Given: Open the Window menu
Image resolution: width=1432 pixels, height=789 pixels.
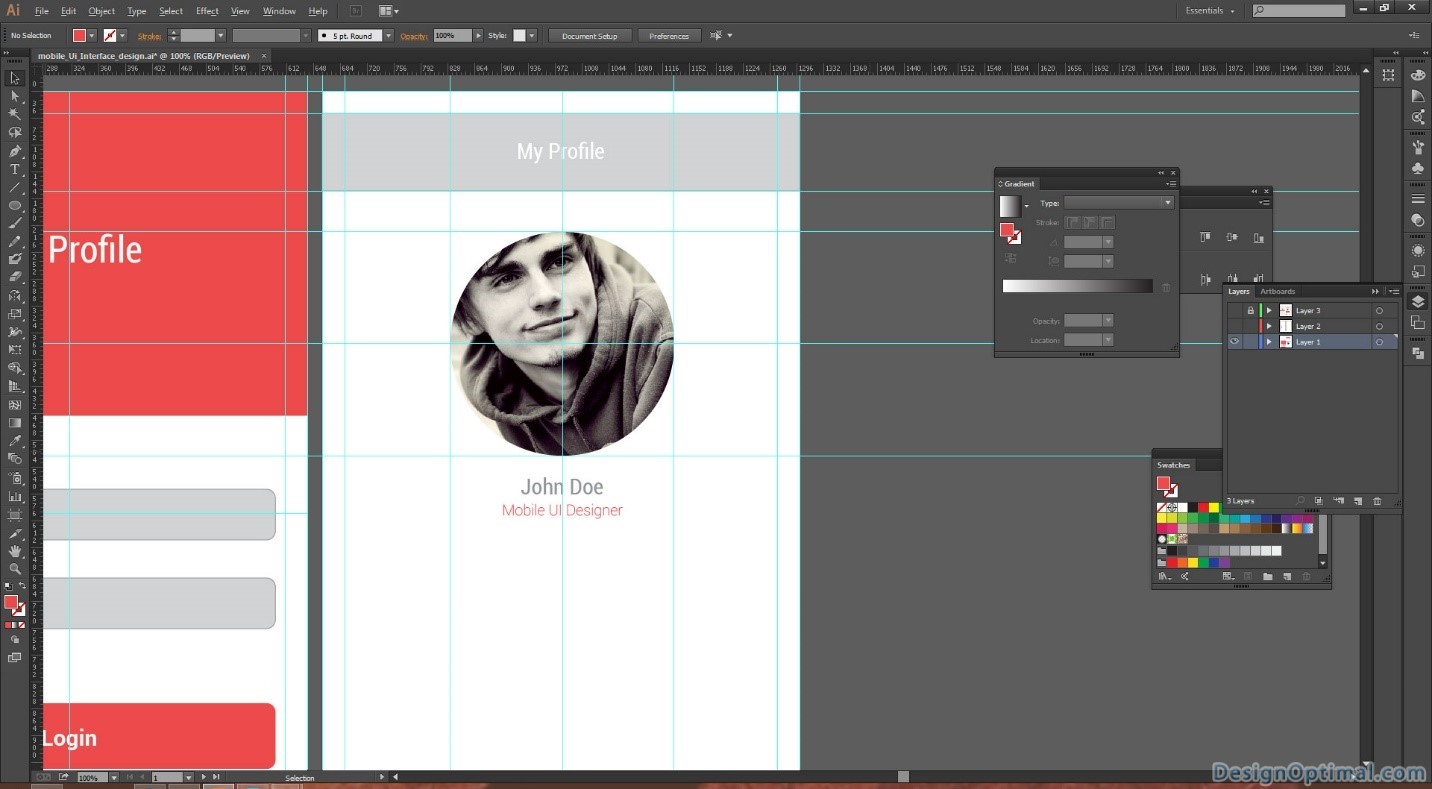Looking at the screenshot, I should [x=279, y=11].
